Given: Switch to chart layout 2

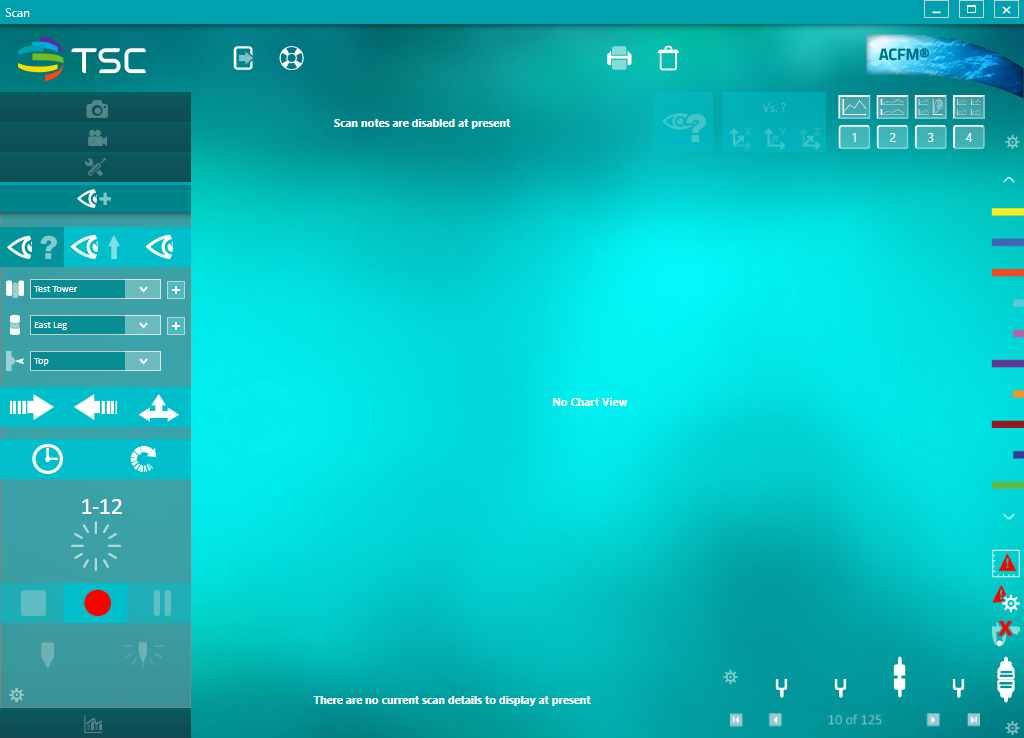Looking at the screenshot, I should [x=892, y=138].
